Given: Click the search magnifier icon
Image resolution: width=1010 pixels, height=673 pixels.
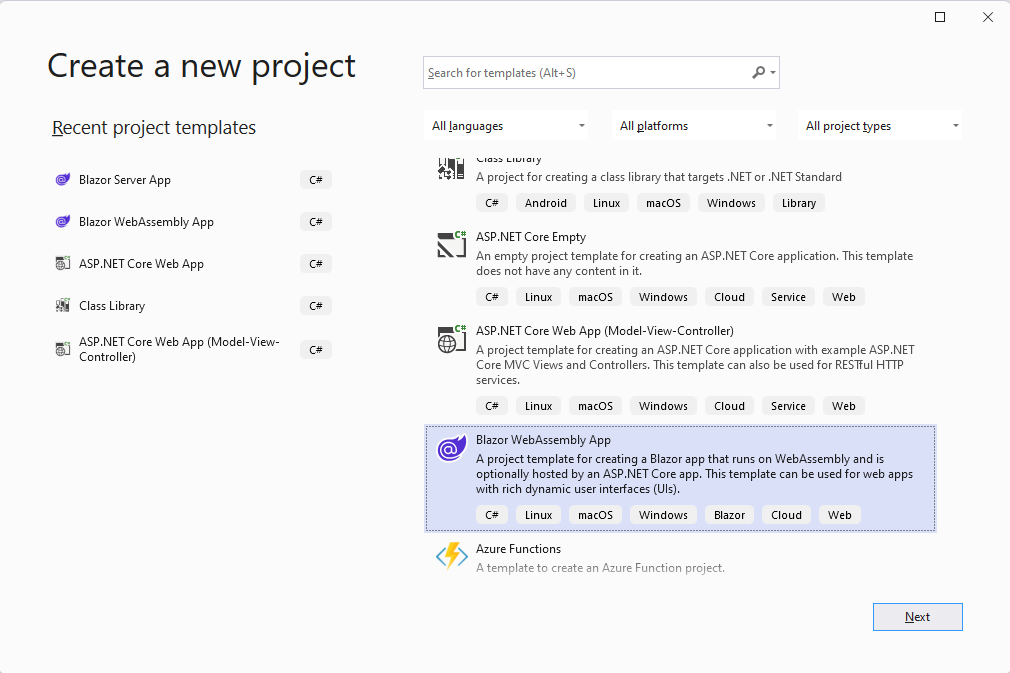Looking at the screenshot, I should (759, 72).
